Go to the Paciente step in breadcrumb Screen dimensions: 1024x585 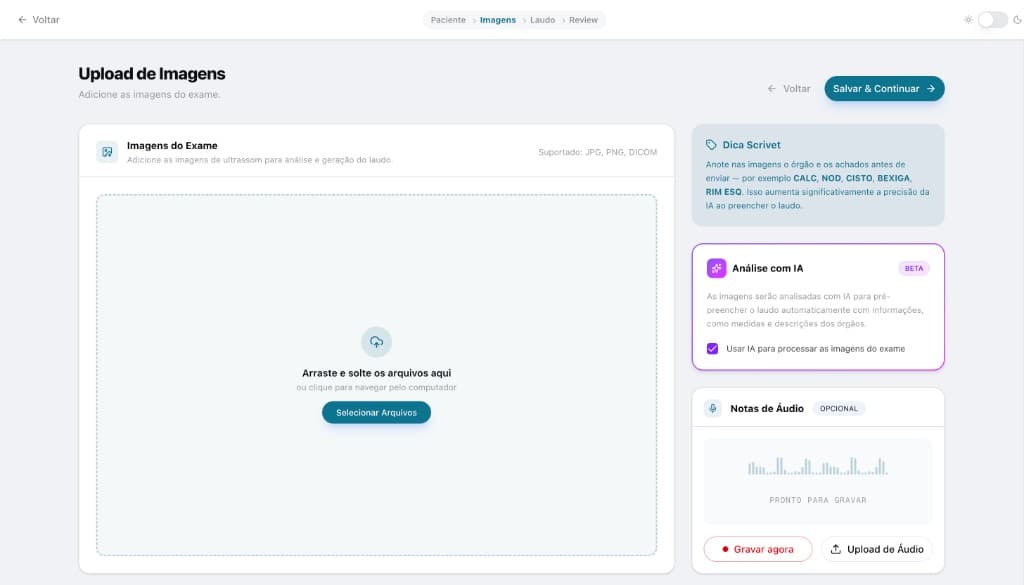tap(448, 20)
